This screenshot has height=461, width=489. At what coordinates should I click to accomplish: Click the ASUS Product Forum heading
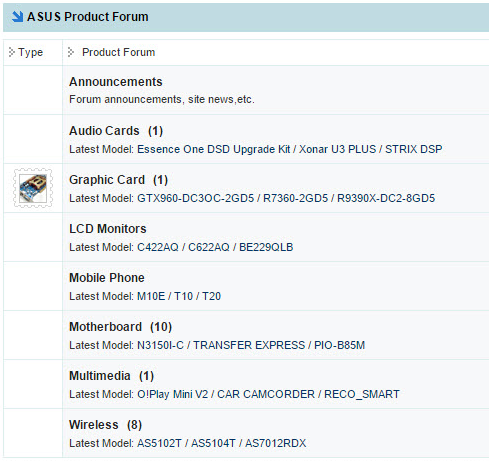(88, 16)
